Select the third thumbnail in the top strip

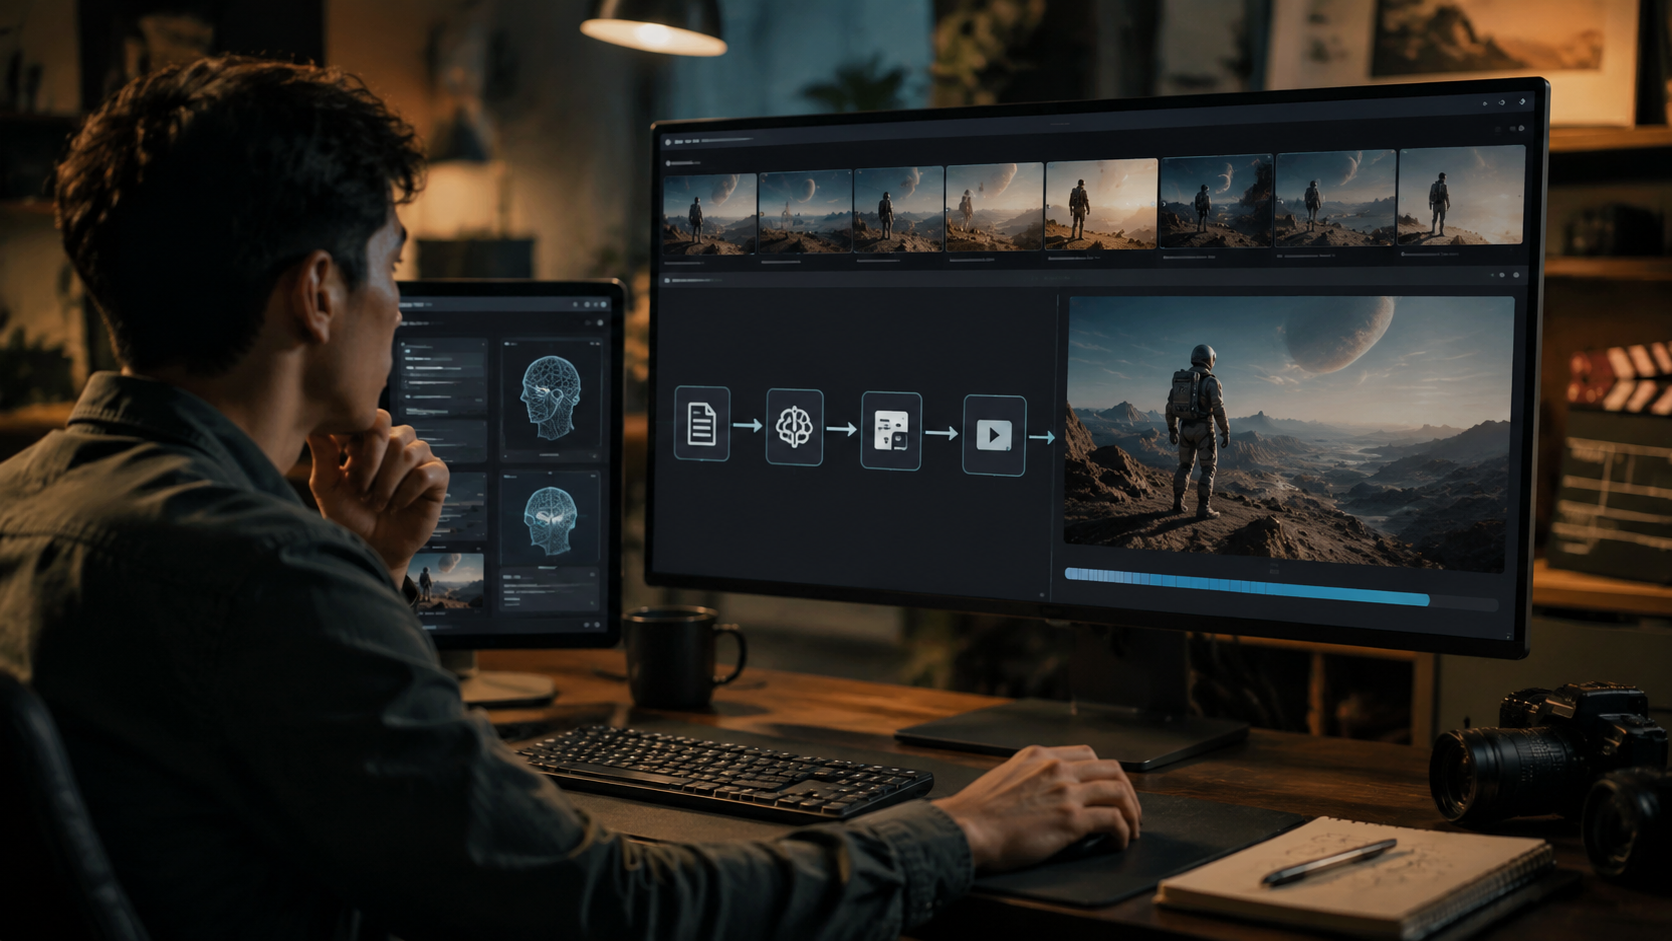click(899, 209)
